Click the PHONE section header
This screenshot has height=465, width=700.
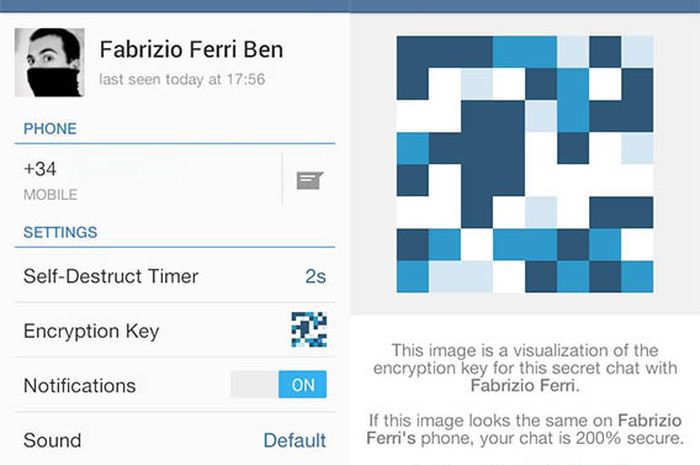(50, 129)
